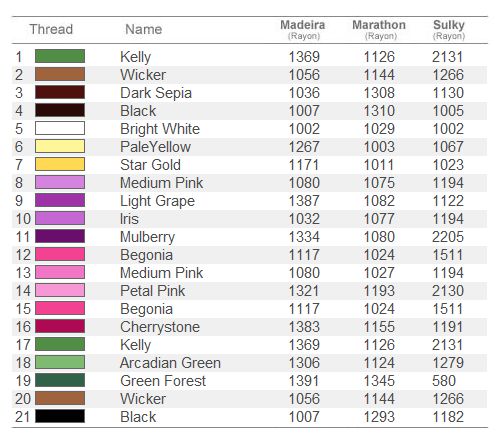
Task: Select the Green Forest swatch in row 19
Action: point(60,380)
